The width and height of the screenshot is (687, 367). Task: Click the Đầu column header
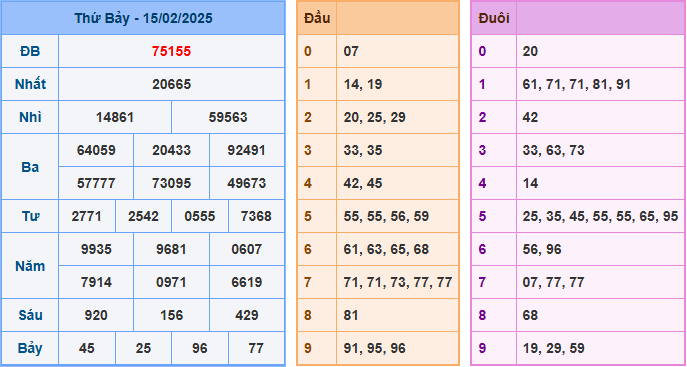point(317,18)
